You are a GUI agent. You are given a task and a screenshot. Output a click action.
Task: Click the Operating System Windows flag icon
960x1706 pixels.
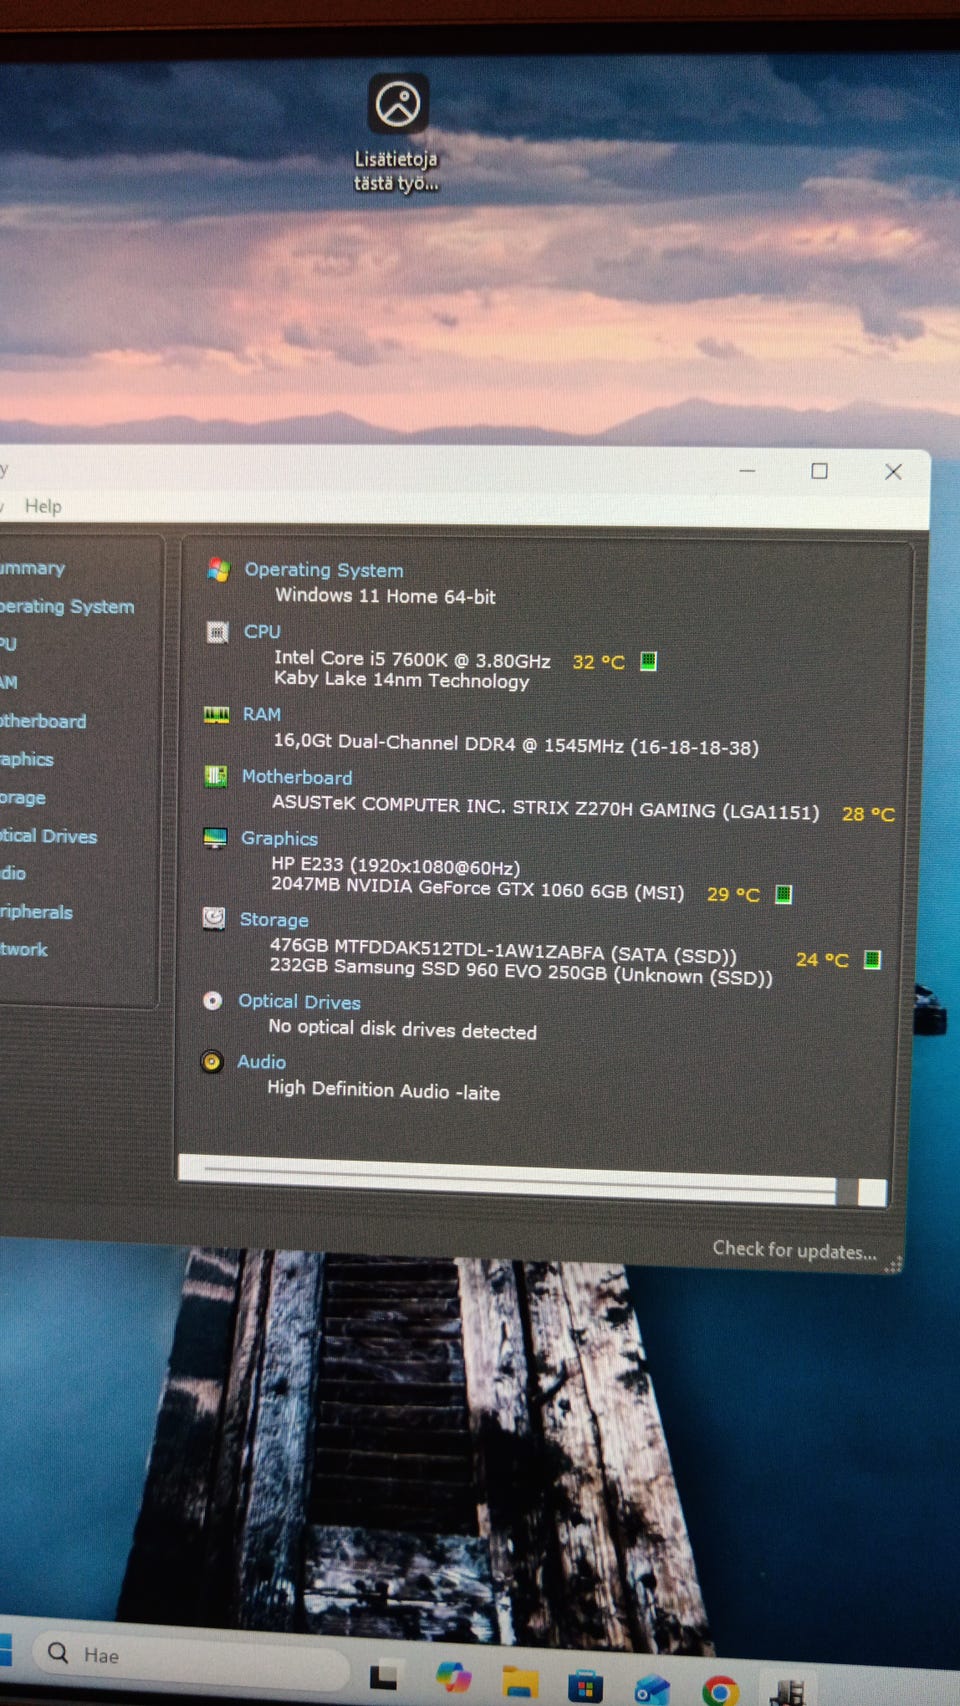pos(218,570)
